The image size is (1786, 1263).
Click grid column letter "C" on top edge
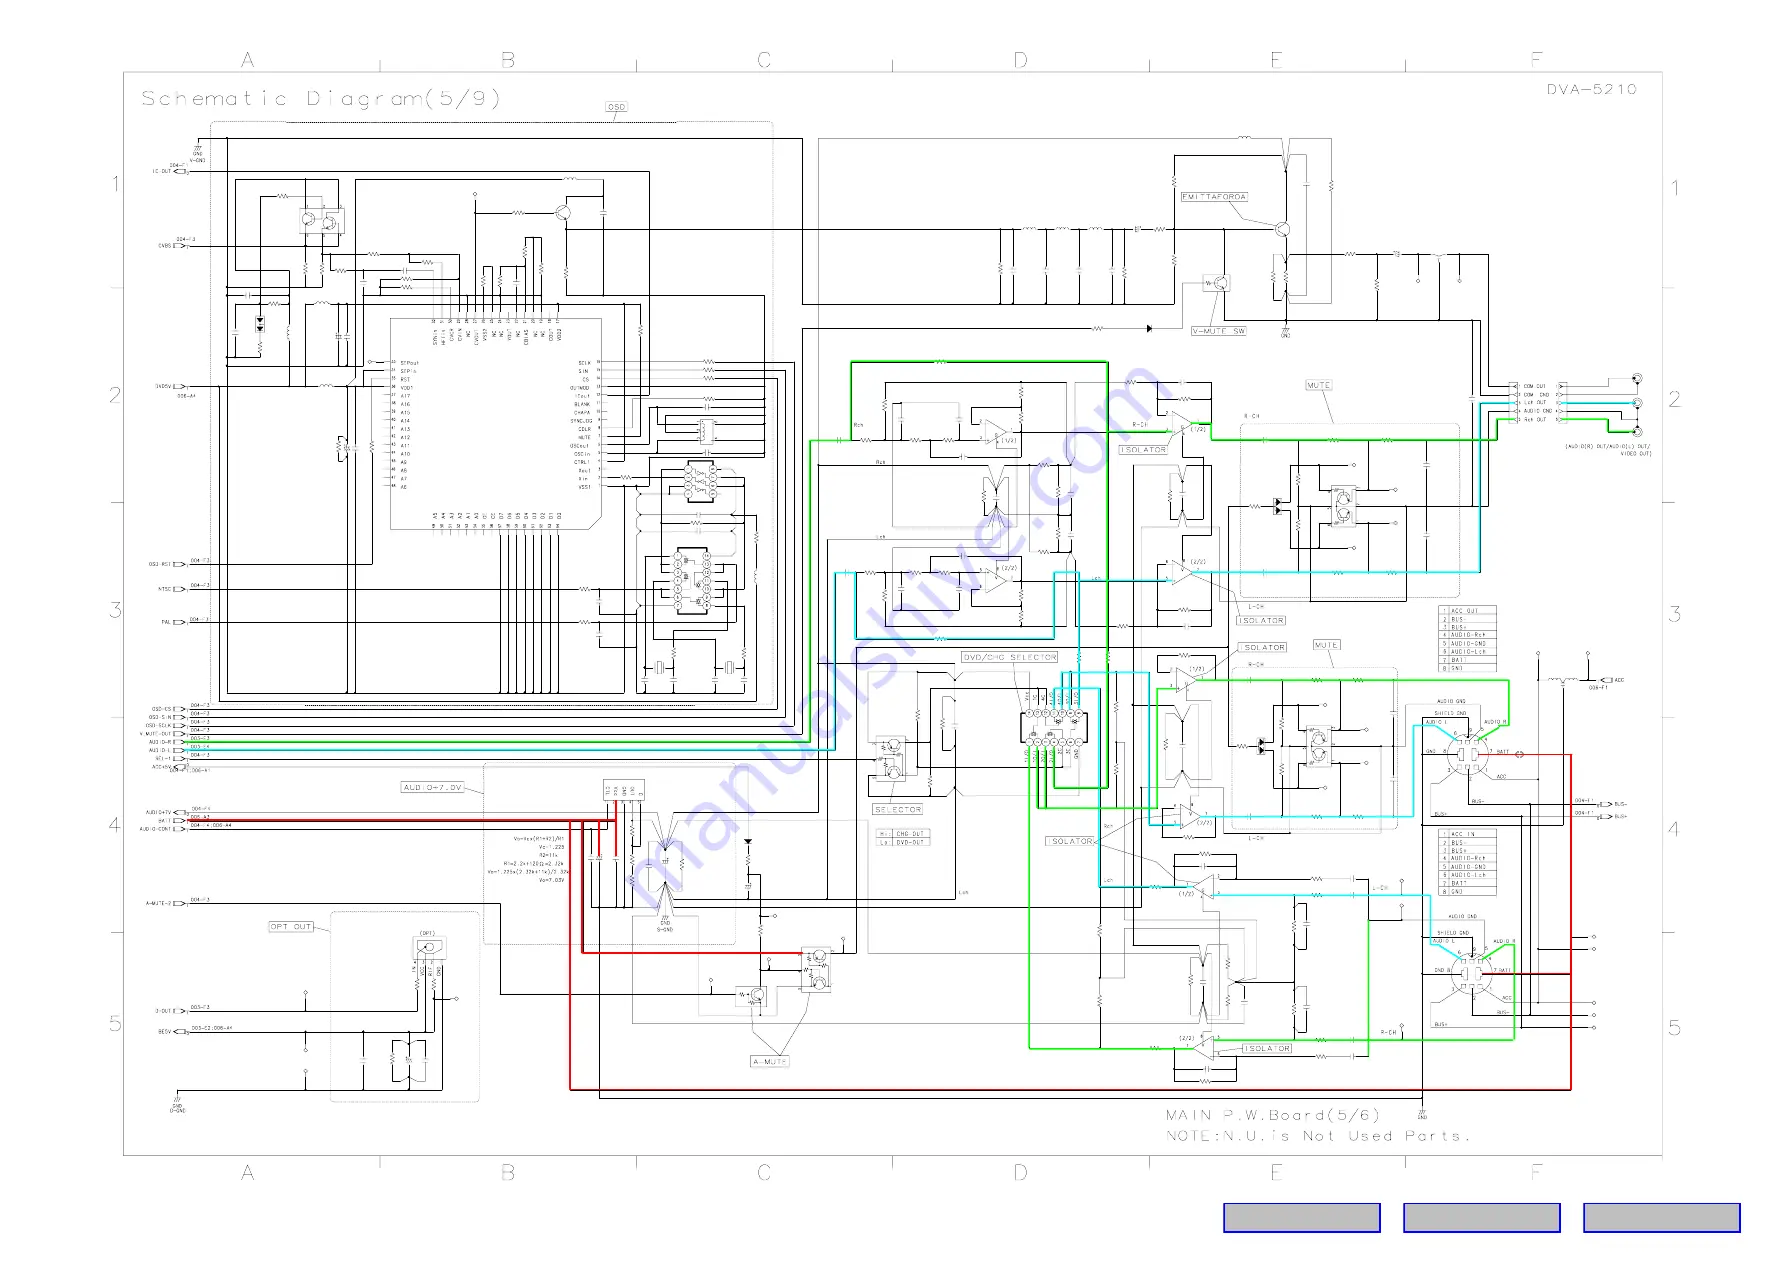764,60
